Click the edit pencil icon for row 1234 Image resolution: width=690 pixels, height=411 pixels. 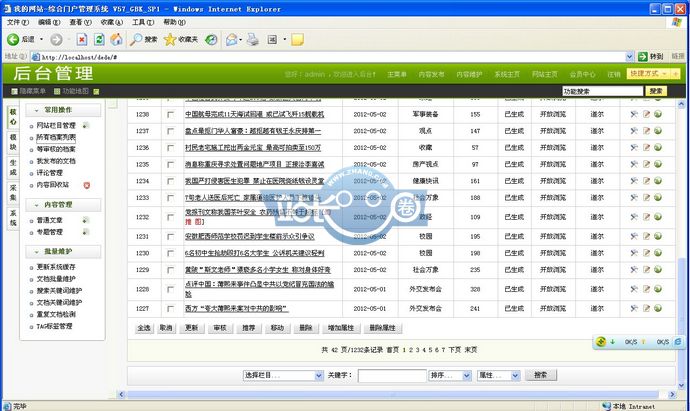646,181
